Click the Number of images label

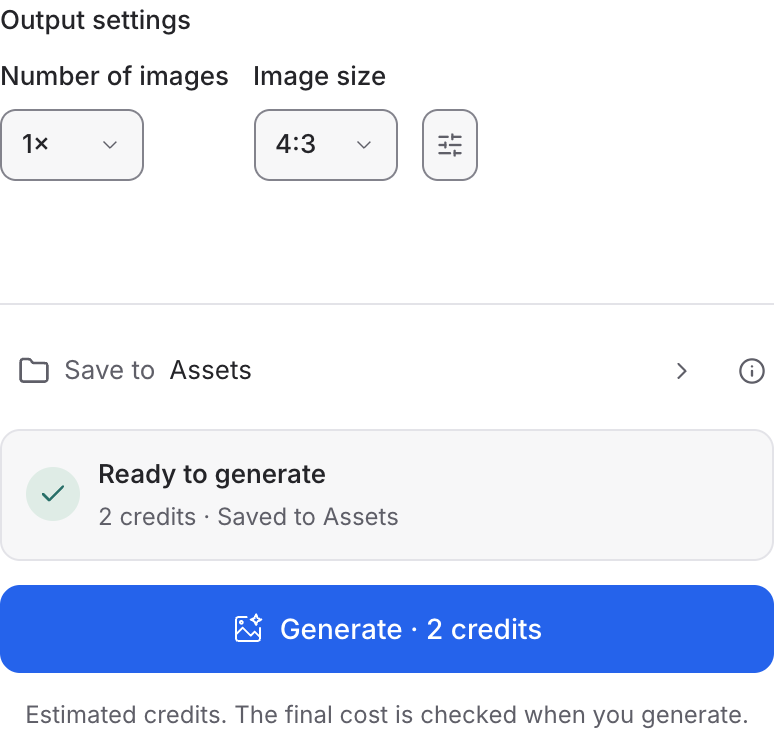pos(115,77)
